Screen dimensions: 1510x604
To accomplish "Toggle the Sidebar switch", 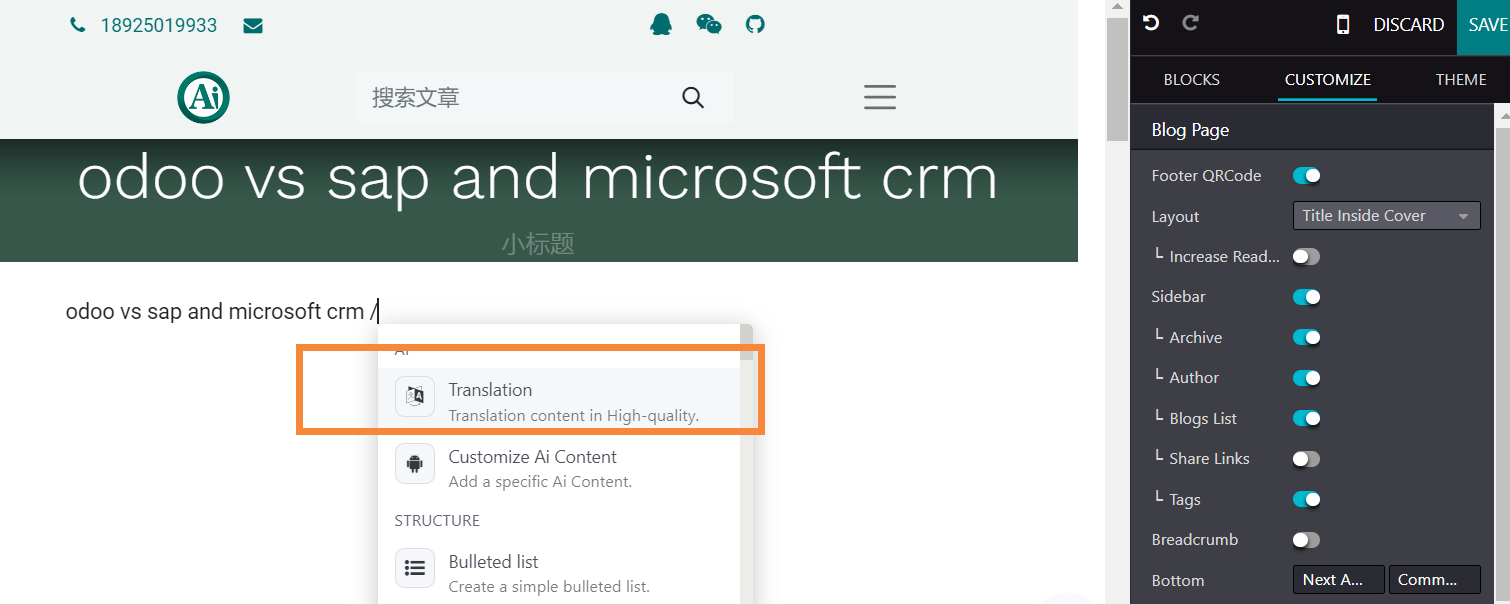I will 1307,297.
